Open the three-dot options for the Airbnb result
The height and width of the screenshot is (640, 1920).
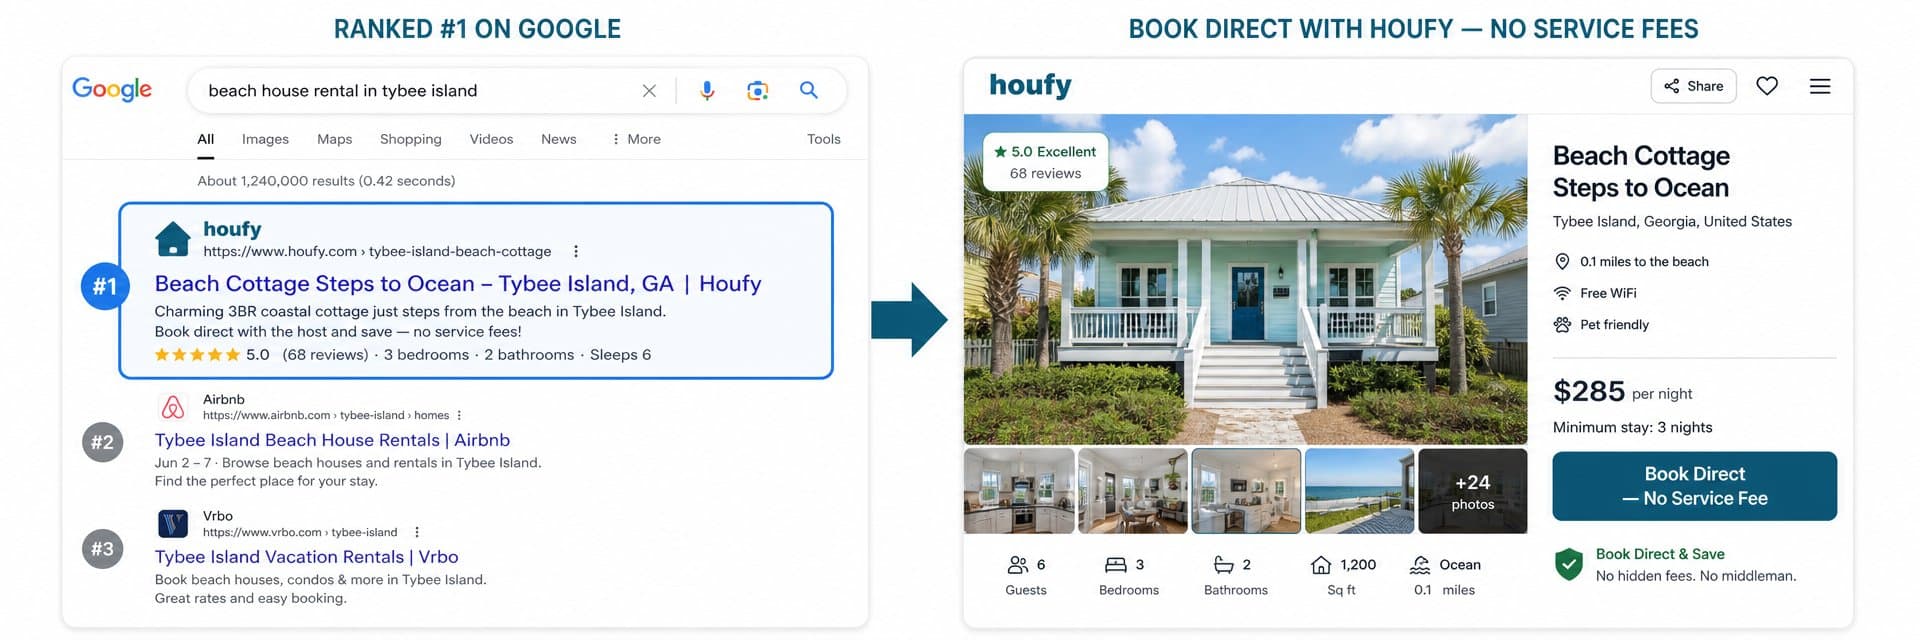click(x=459, y=415)
